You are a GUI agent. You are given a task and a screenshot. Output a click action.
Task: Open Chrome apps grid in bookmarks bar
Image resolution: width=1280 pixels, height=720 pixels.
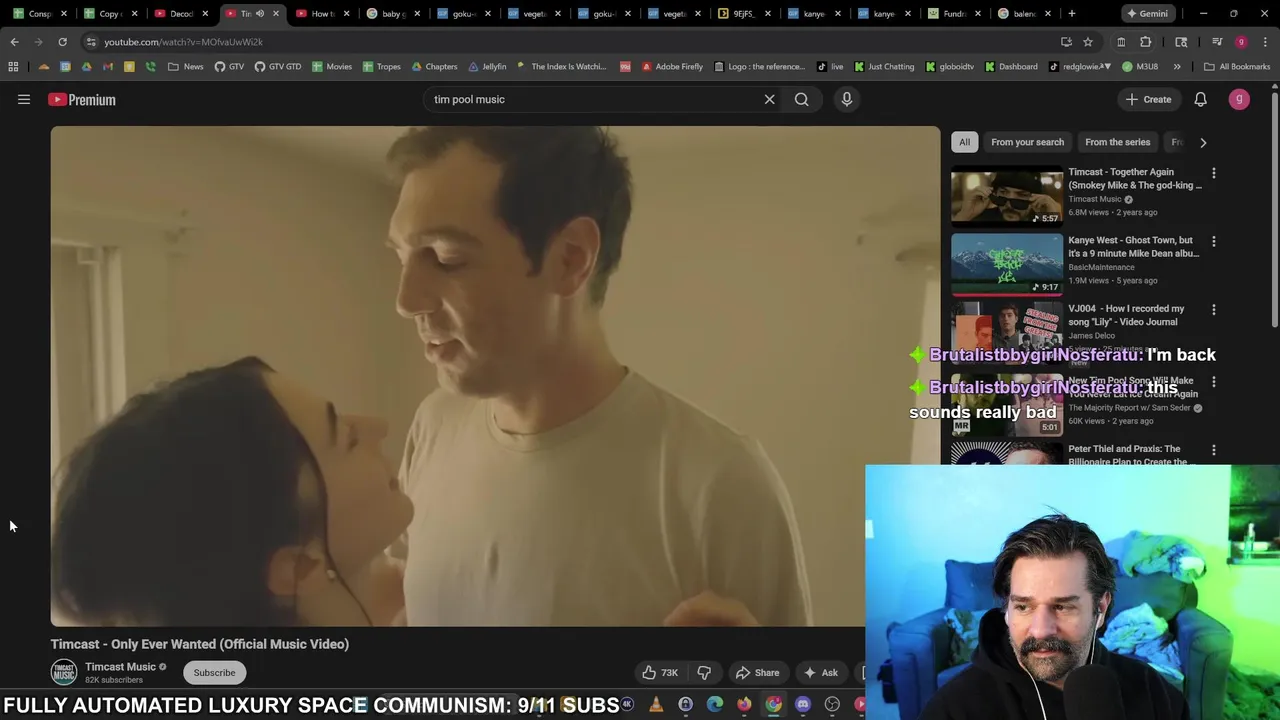[13, 67]
